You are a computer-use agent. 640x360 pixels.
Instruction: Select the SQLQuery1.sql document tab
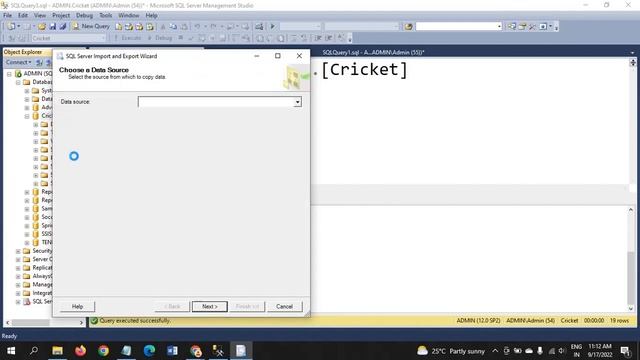click(373, 52)
